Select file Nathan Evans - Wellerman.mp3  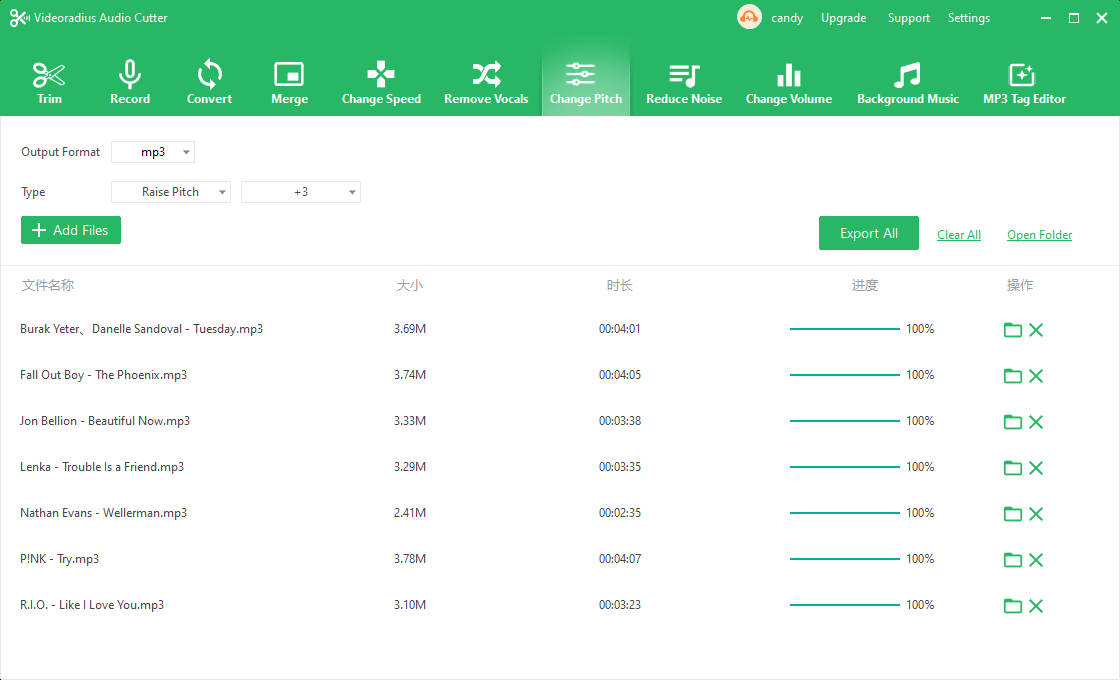(x=104, y=513)
